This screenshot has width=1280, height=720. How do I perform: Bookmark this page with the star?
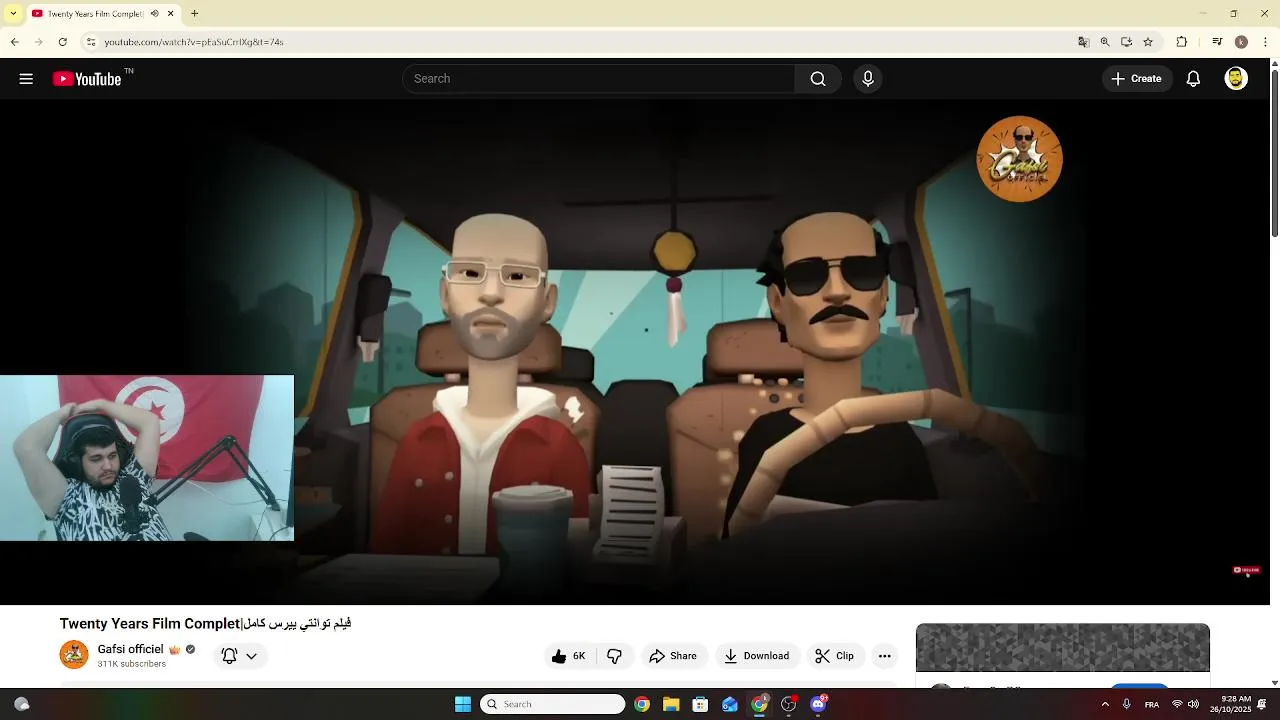[1148, 42]
